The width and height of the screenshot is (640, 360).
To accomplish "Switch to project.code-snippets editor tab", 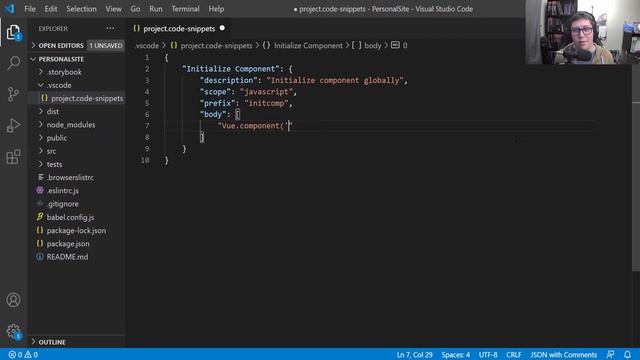I will pyautogui.click(x=179, y=28).
